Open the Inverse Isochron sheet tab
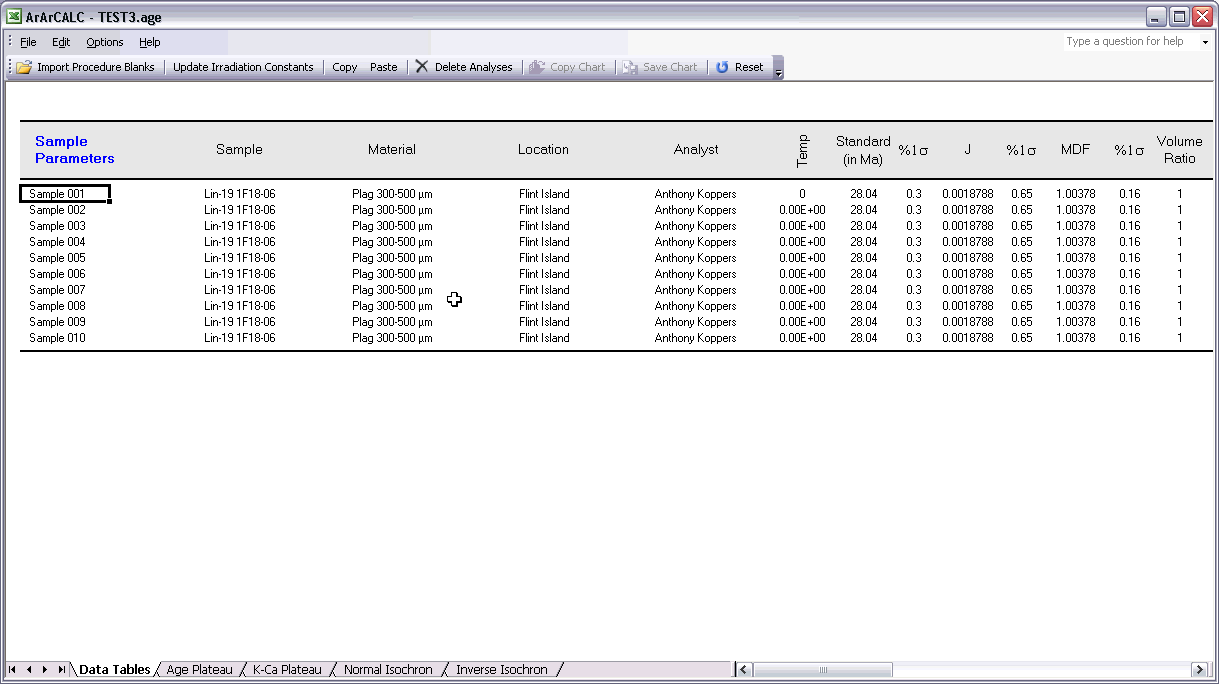 [501, 669]
